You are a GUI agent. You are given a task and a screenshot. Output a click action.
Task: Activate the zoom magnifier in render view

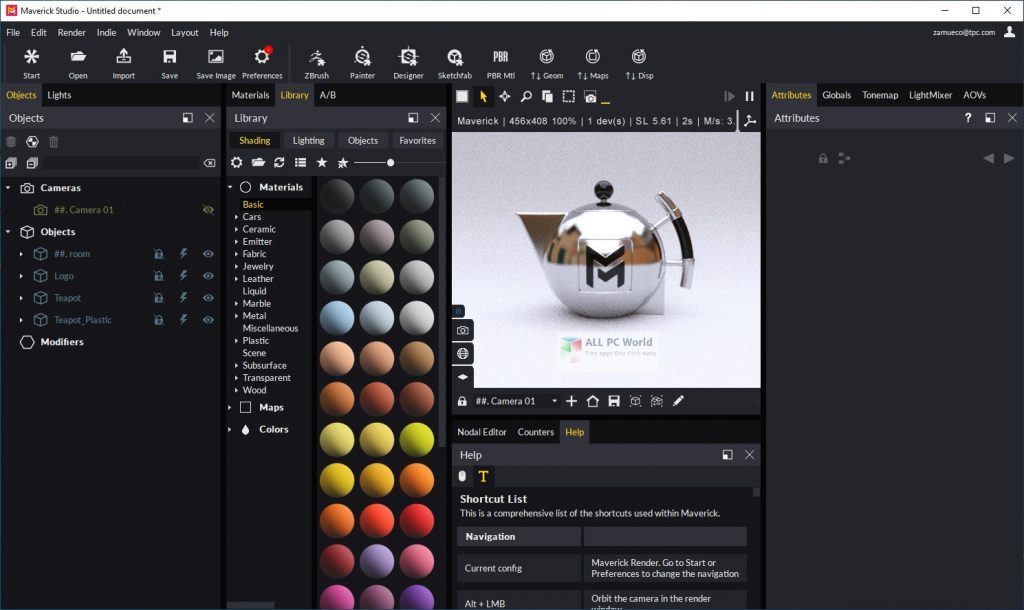(525, 95)
